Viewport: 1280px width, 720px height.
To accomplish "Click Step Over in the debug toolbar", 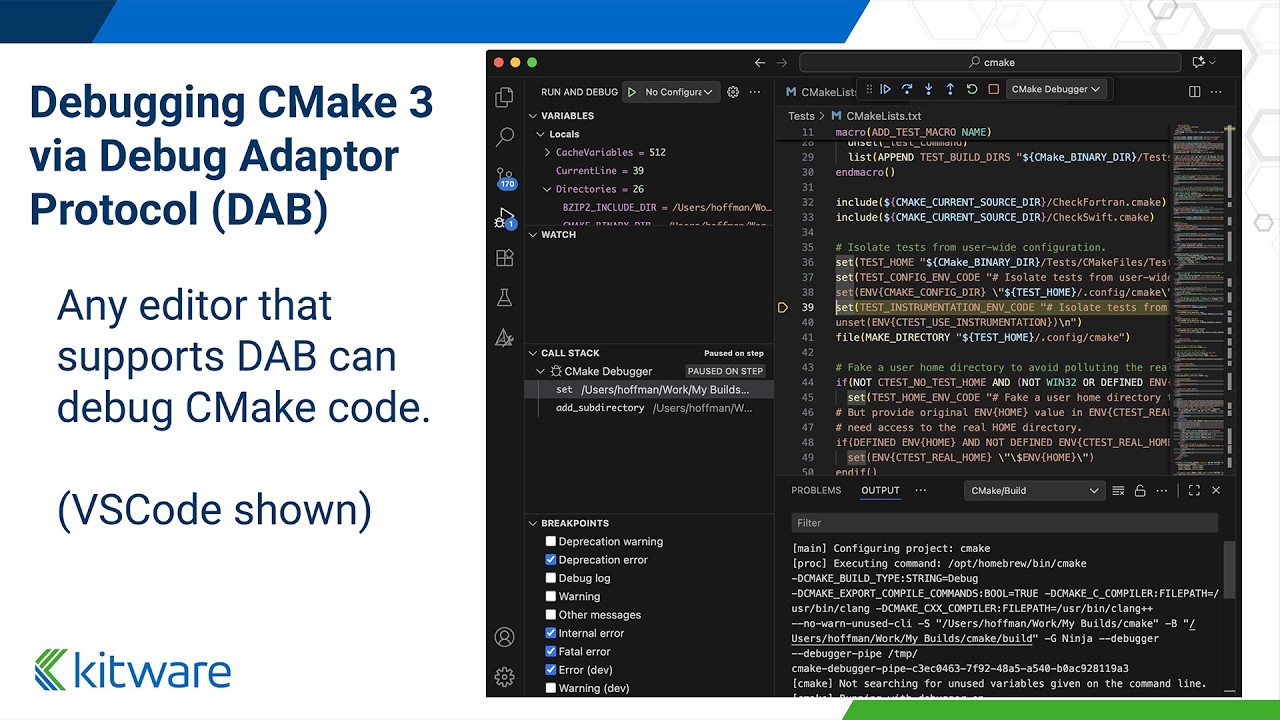I will pos(907,89).
